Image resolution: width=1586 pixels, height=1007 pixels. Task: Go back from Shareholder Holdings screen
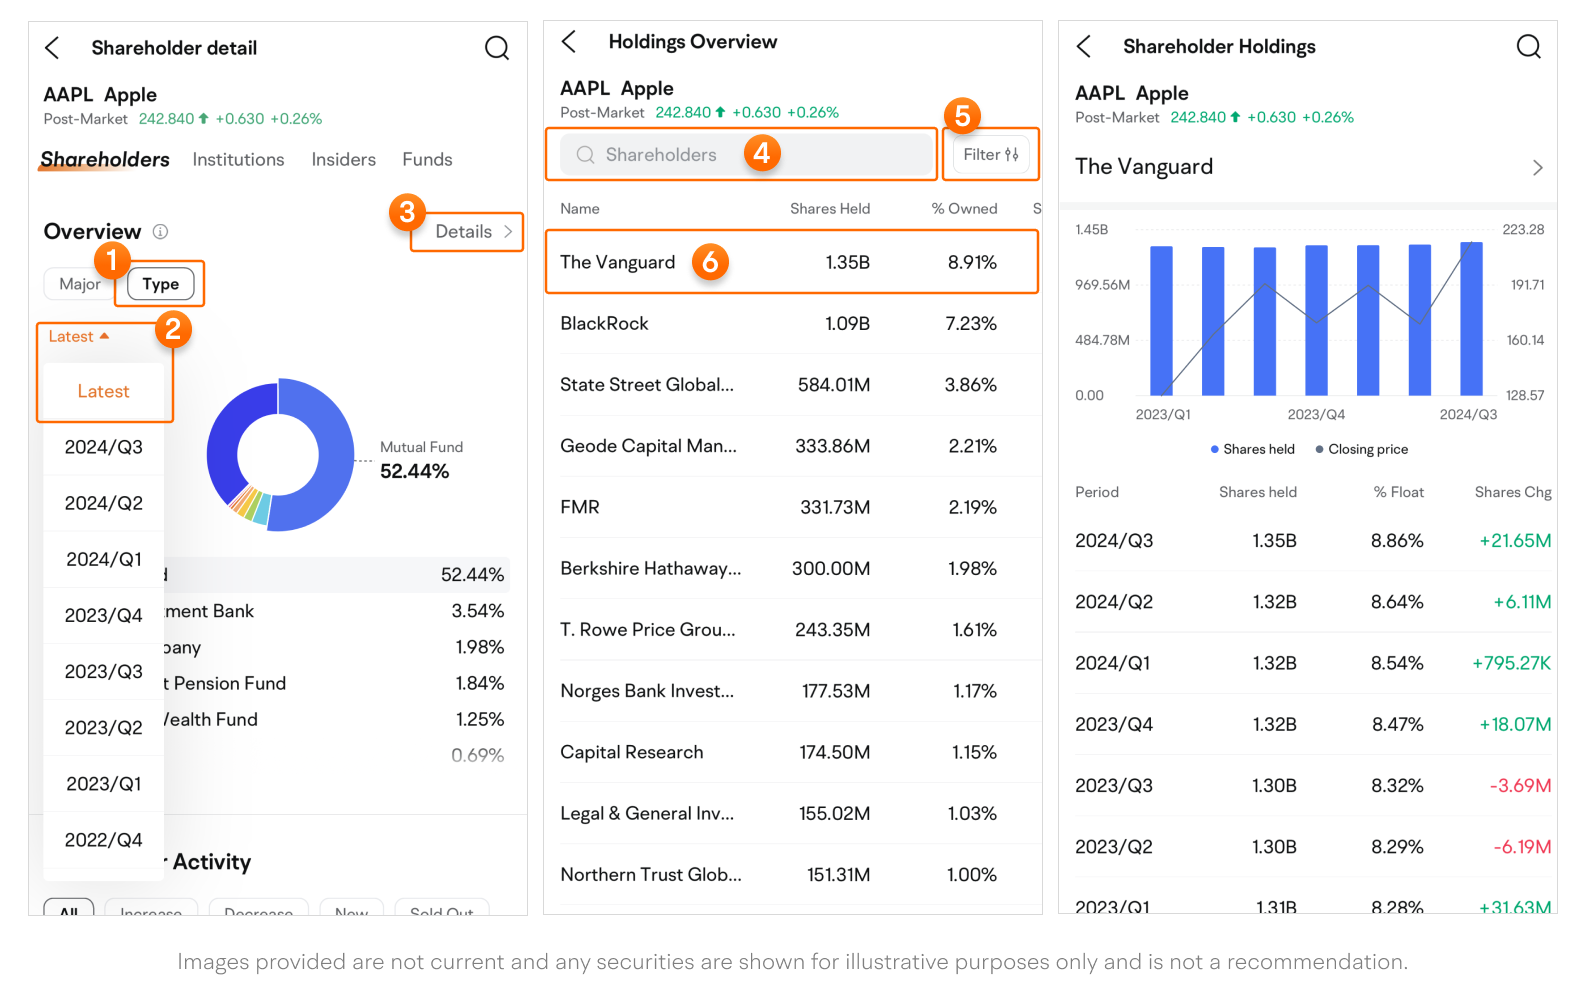(1084, 47)
